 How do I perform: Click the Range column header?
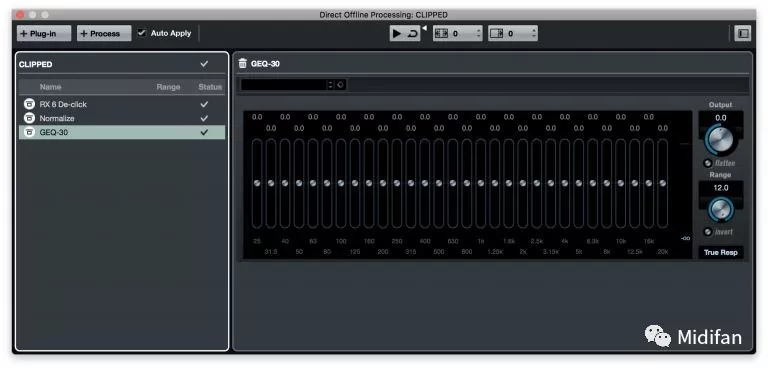pyautogui.click(x=168, y=87)
